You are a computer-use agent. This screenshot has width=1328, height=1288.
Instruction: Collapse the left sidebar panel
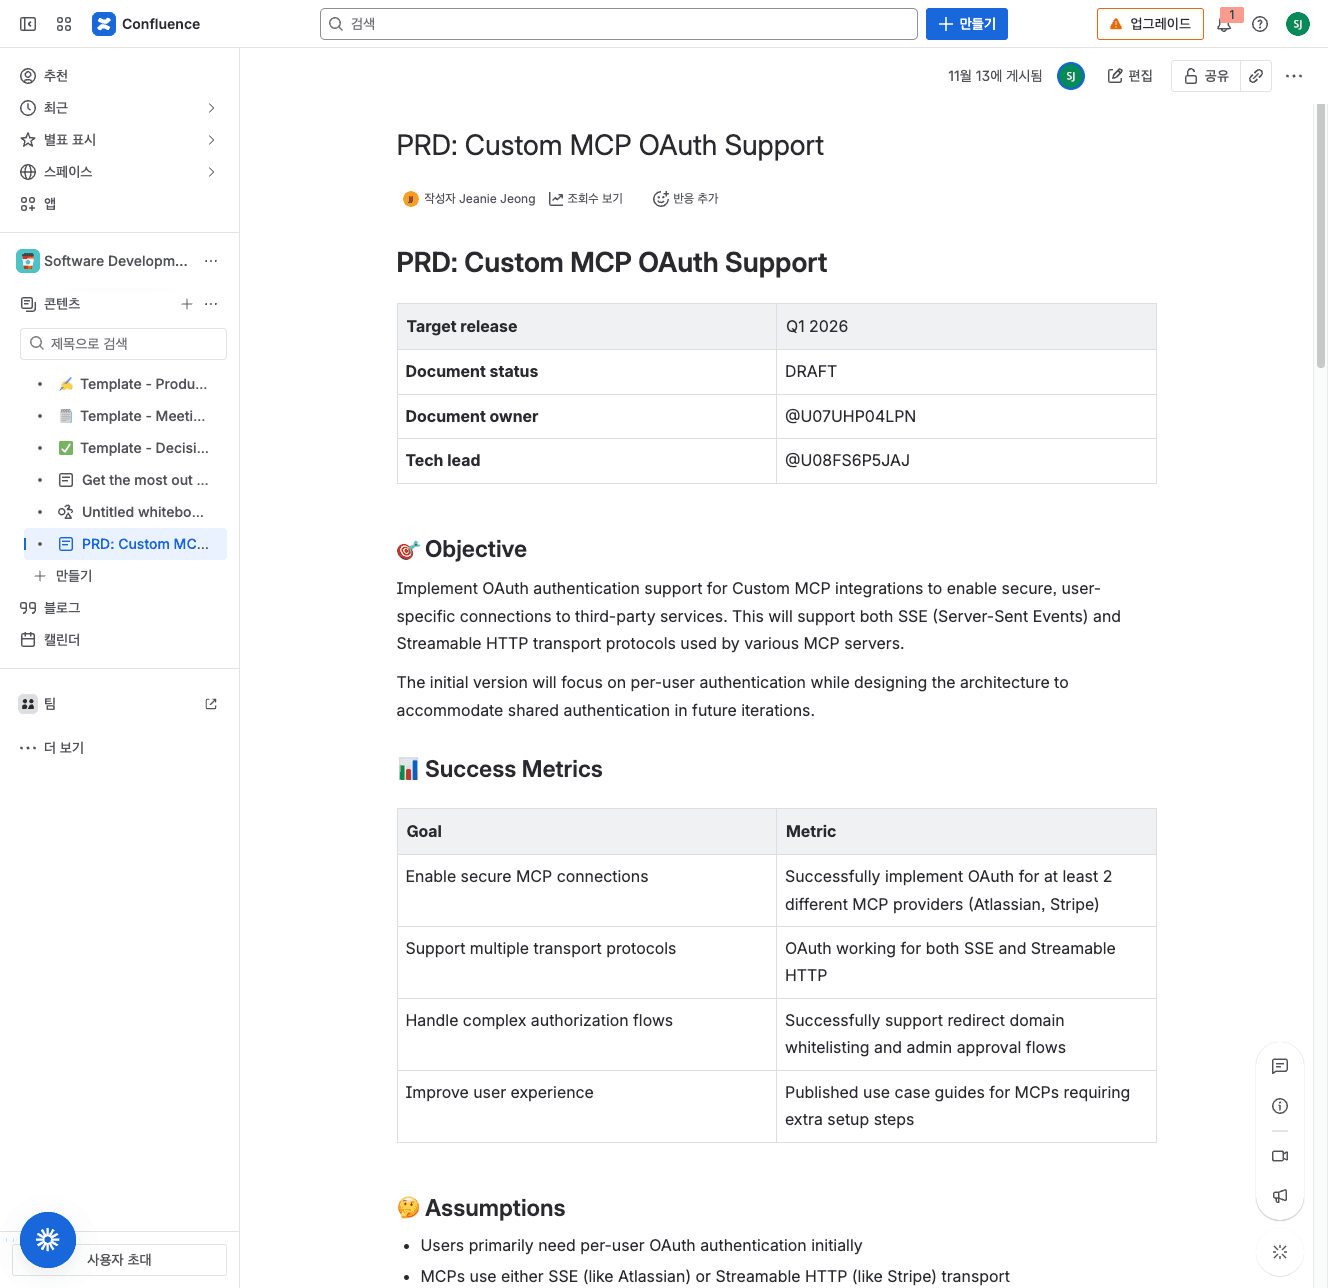coord(28,24)
